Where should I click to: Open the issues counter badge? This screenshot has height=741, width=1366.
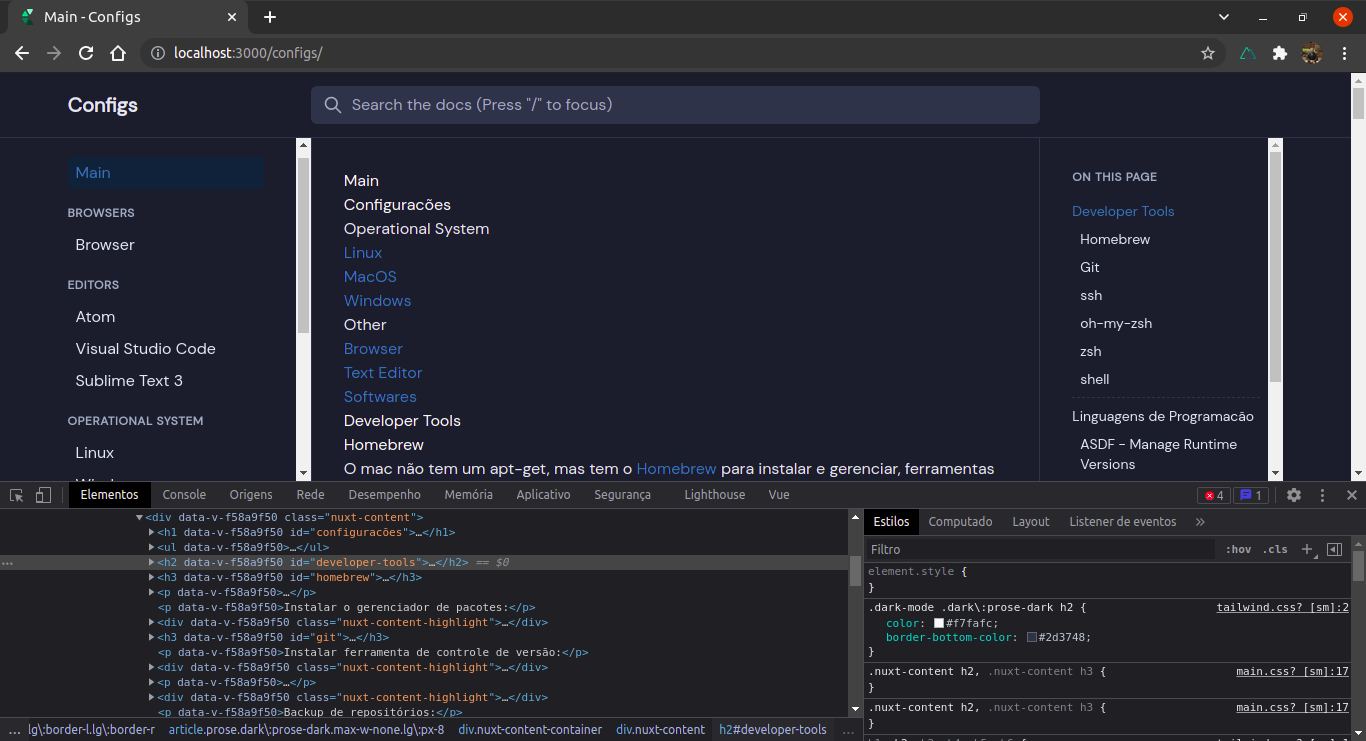pos(1250,494)
